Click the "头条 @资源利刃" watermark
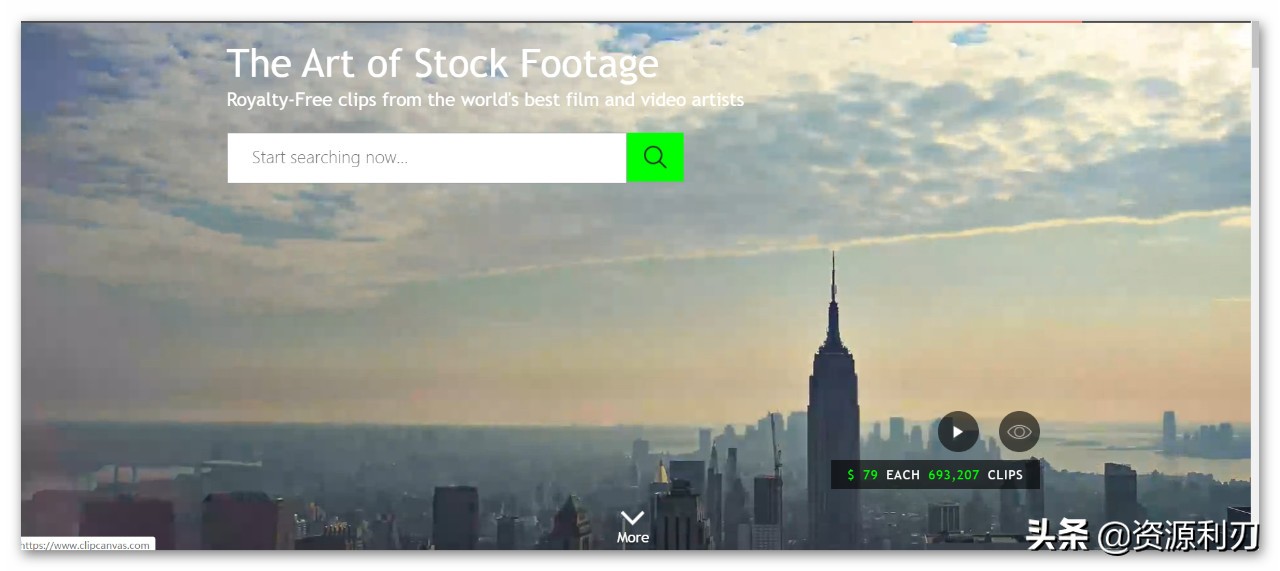The height and width of the screenshot is (571, 1280). (1142, 536)
